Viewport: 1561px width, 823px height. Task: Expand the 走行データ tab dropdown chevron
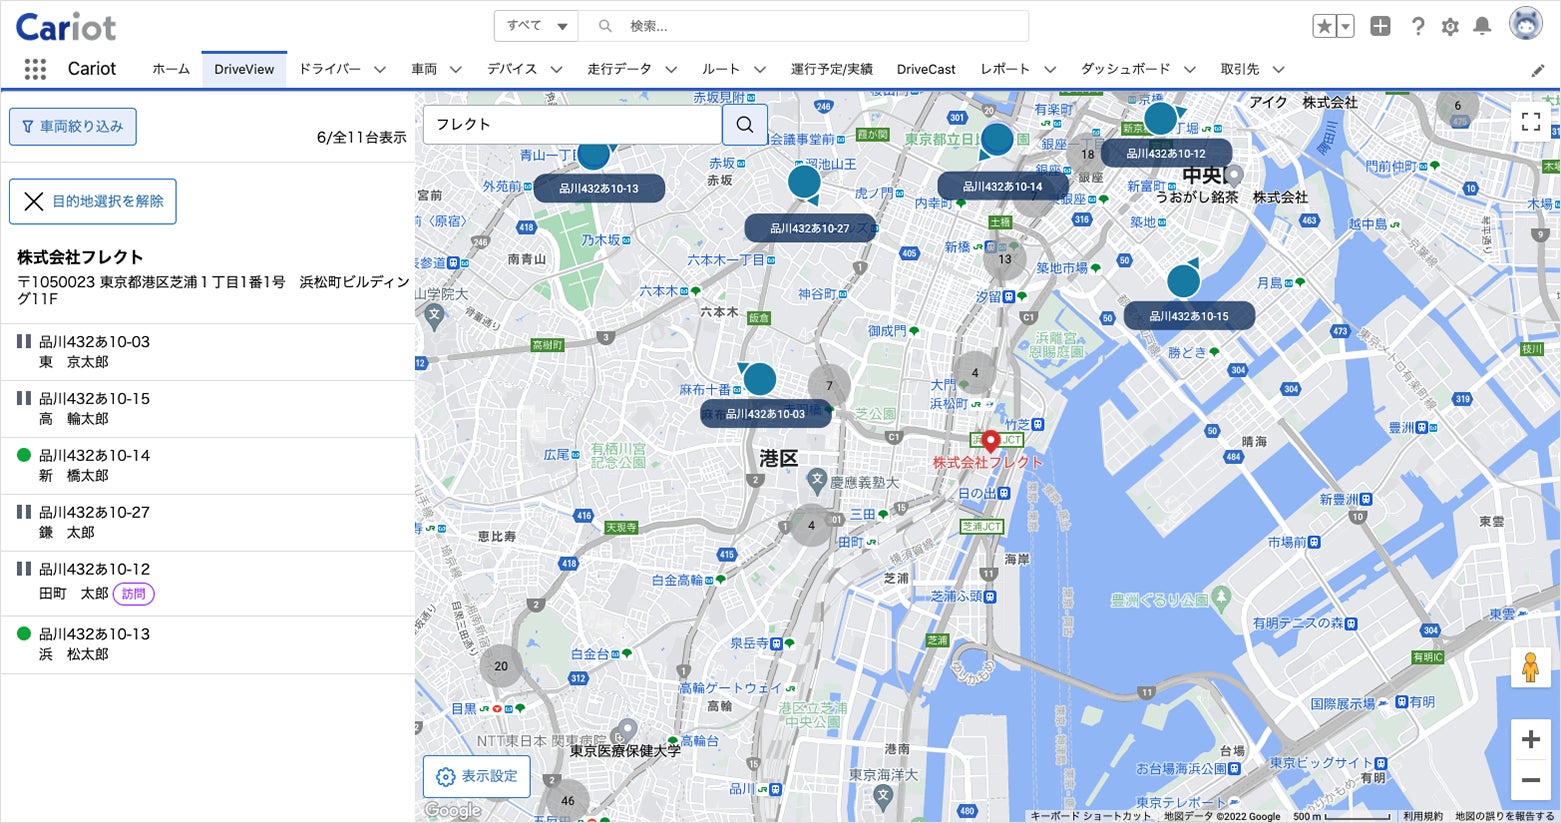point(671,70)
